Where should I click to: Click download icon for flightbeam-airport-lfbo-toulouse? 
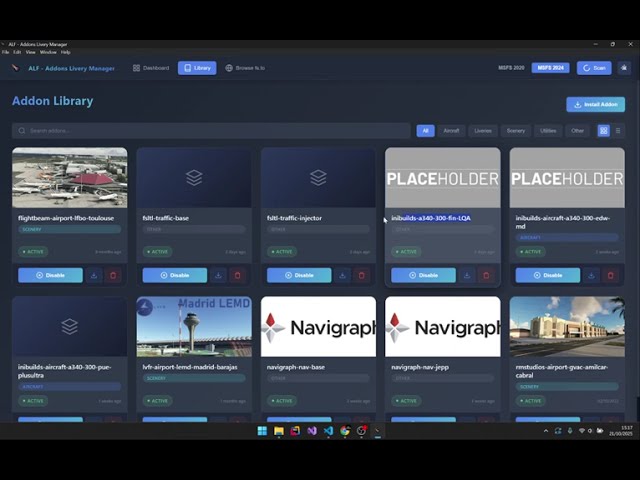coord(94,275)
